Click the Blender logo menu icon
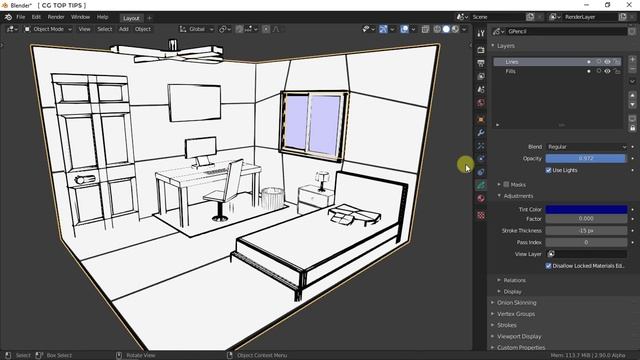640x360 pixels. (8, 17)
